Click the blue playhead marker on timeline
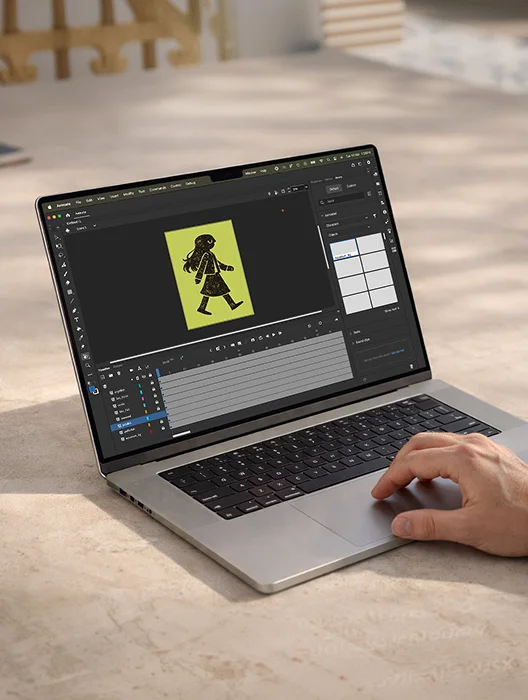Viewport: 528px width, 700px height. coord(158,372)
